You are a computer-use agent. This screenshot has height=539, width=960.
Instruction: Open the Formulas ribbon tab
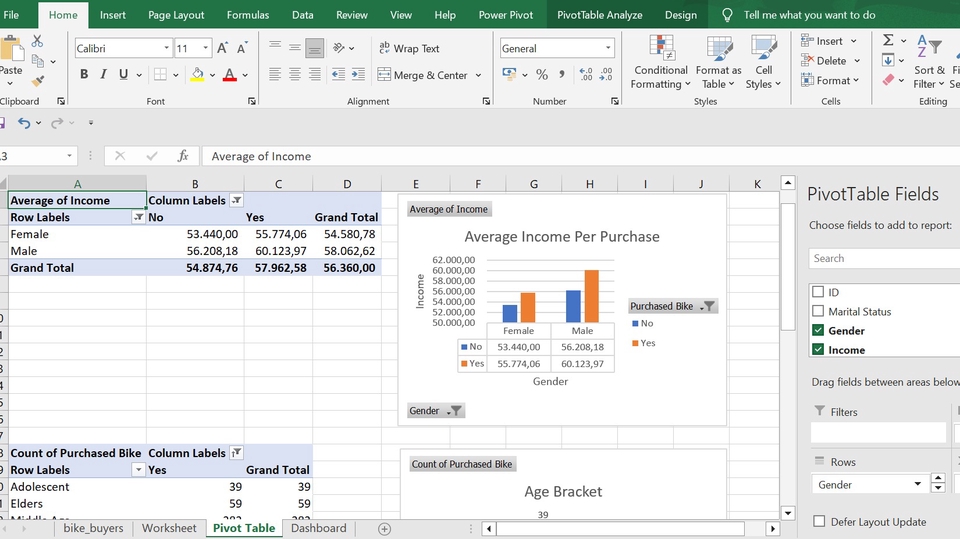point(248,15)
